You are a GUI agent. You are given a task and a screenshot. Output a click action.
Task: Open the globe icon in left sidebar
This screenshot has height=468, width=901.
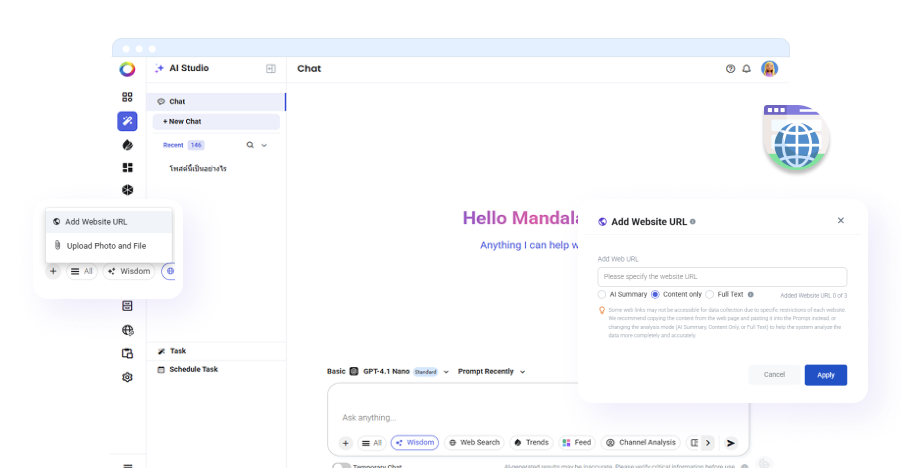click(127, 330)
